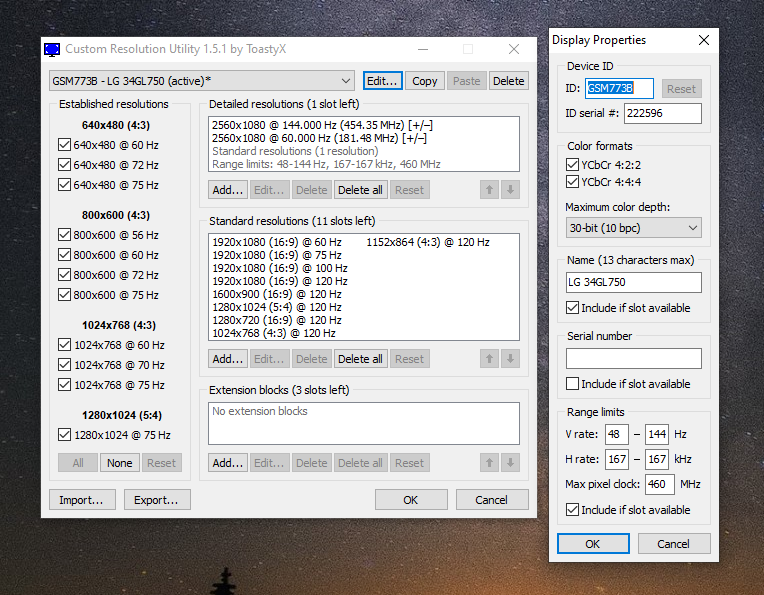Screen dimensions: 764x595
Task: Move standard resolution down with arrow
Action: pos(510,359)
